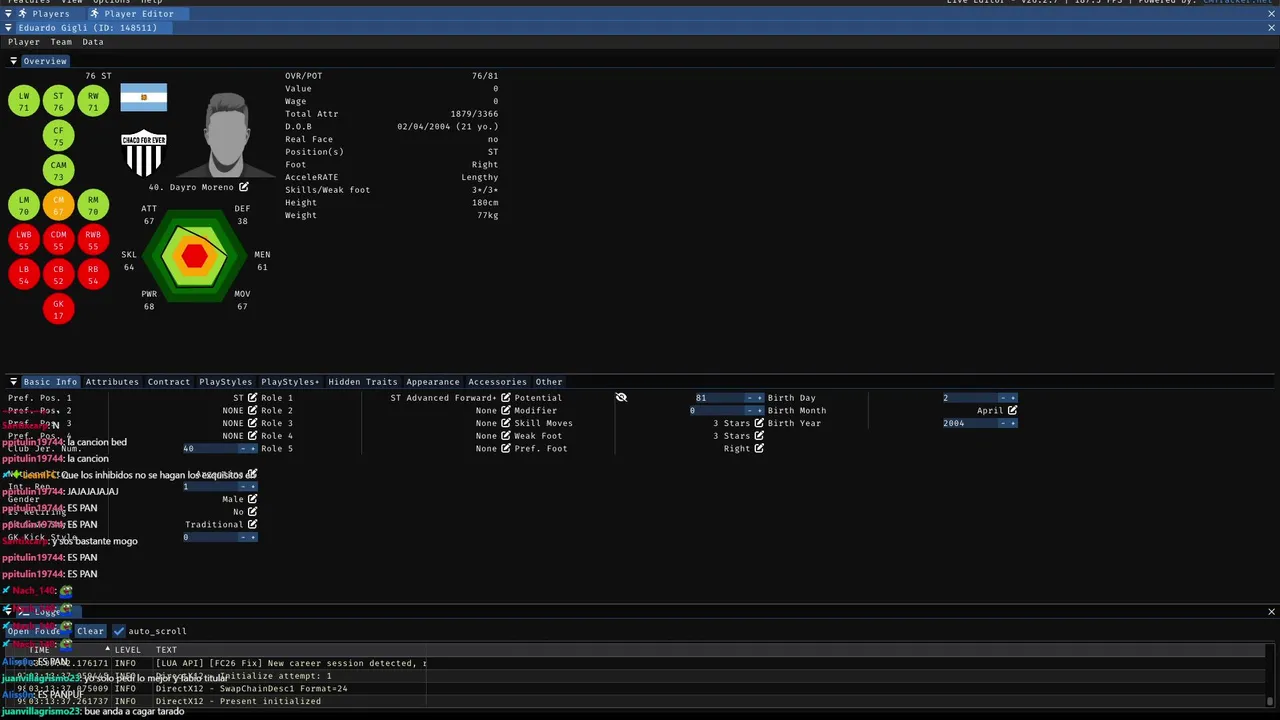
Task: Click edit icon beside Role 1 Advanced Forward+
Action: [x=506, y=398]
